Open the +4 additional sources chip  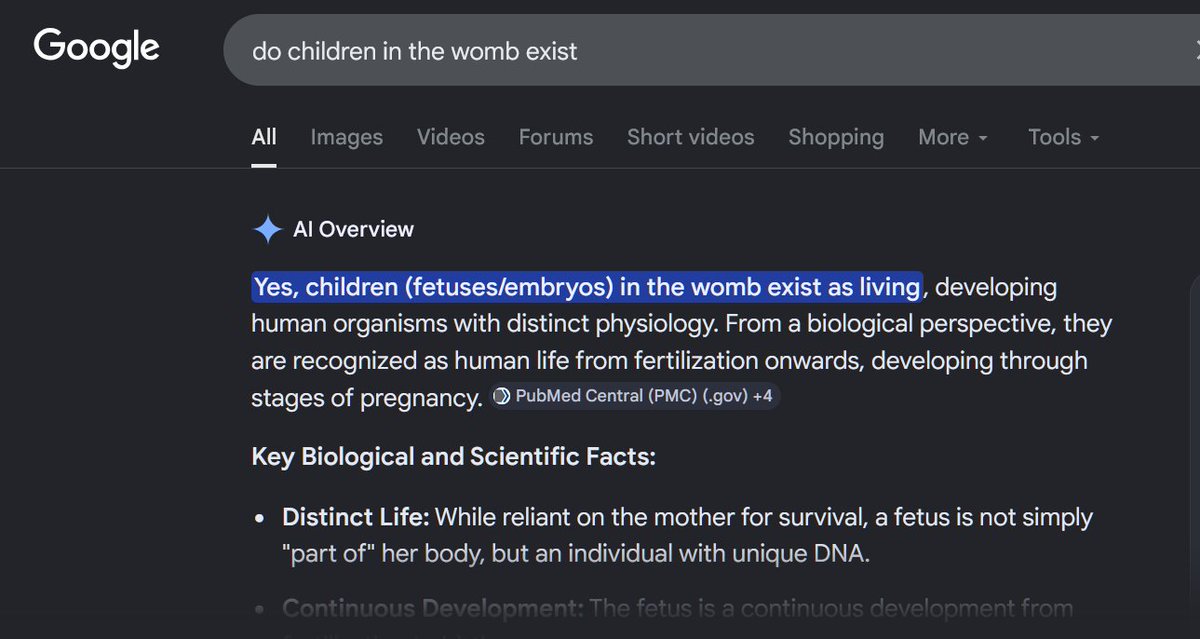(762, 396)
